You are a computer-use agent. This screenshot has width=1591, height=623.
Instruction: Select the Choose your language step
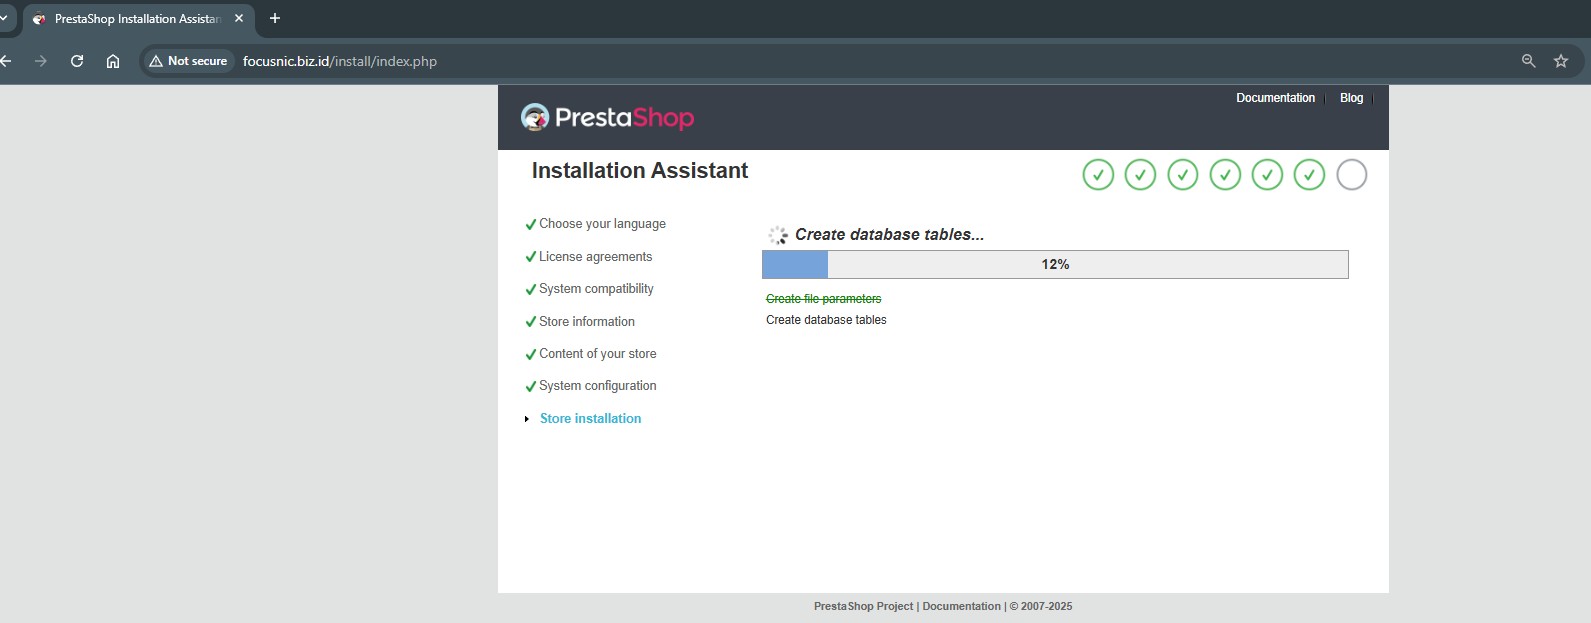602,224
